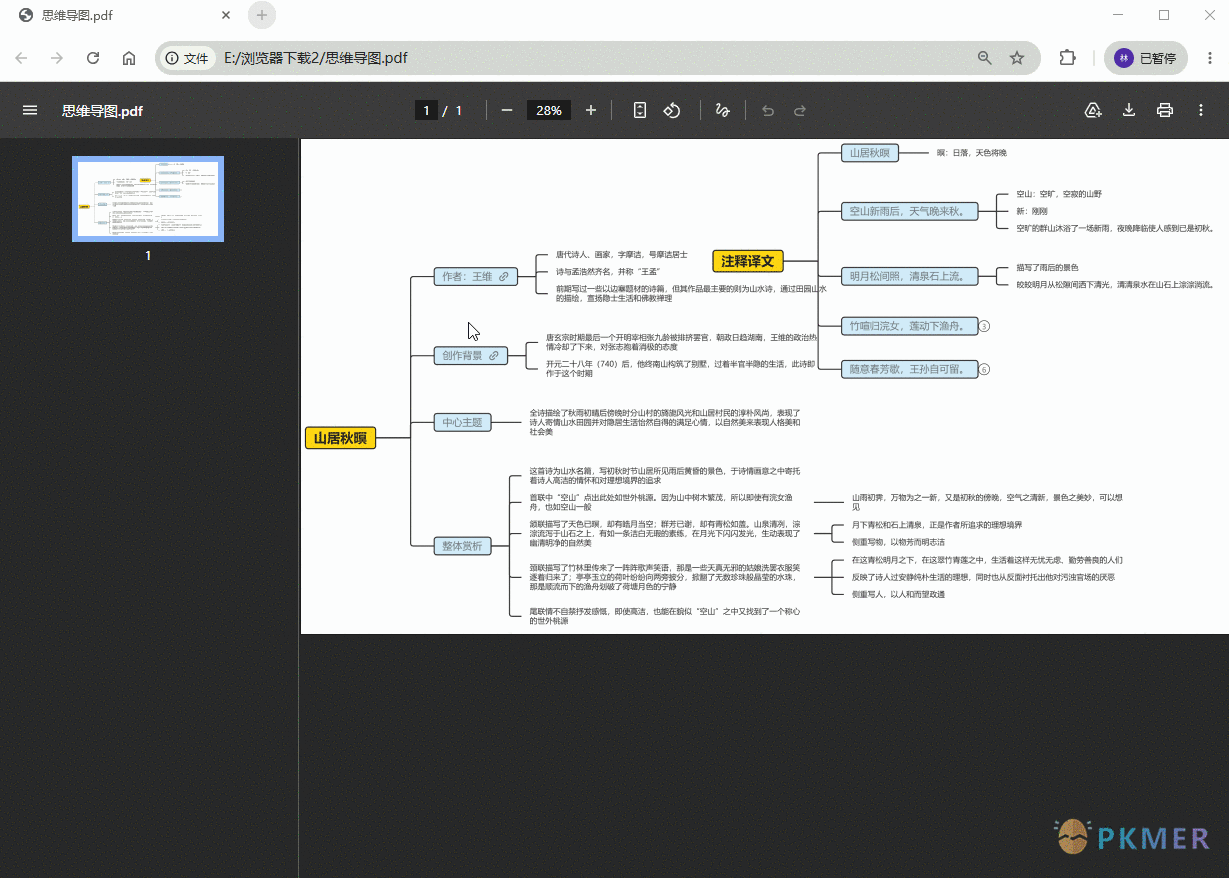Click the link icon in 作者：王维 node
Viewport: 1229px width, 878px height.
(x=504, y=276)
